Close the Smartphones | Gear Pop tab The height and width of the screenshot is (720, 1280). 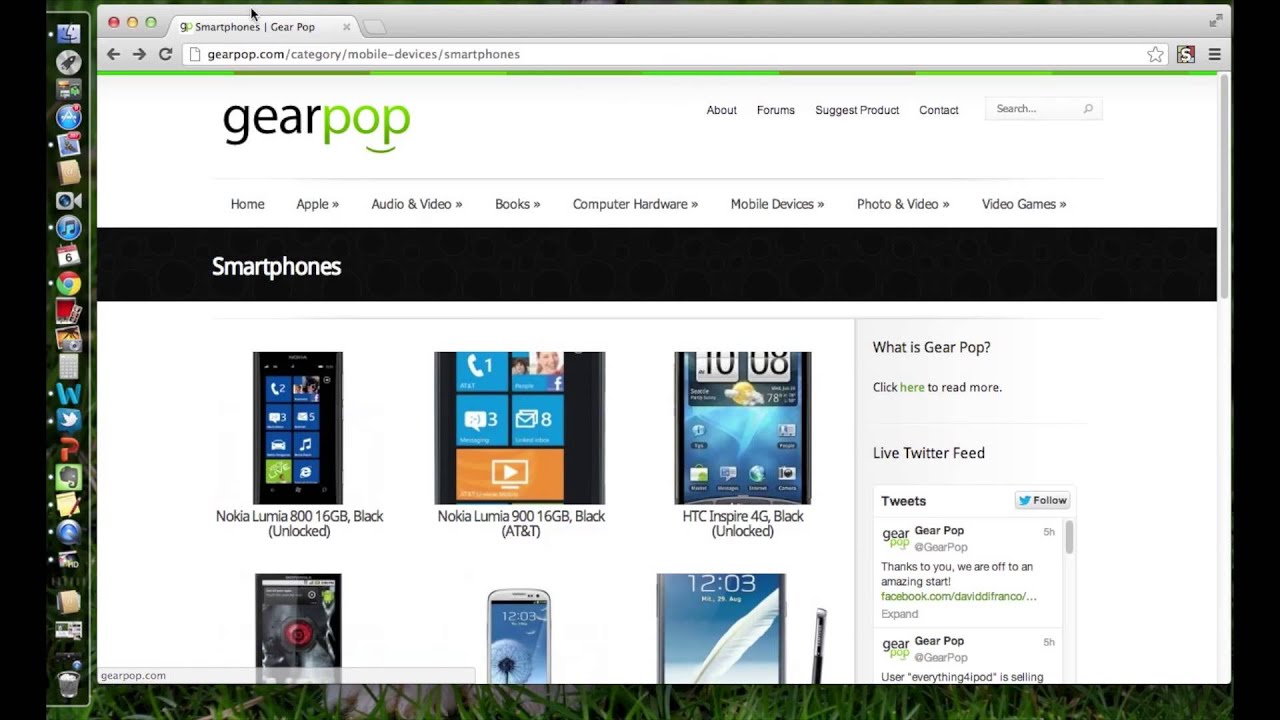(347, 27)
